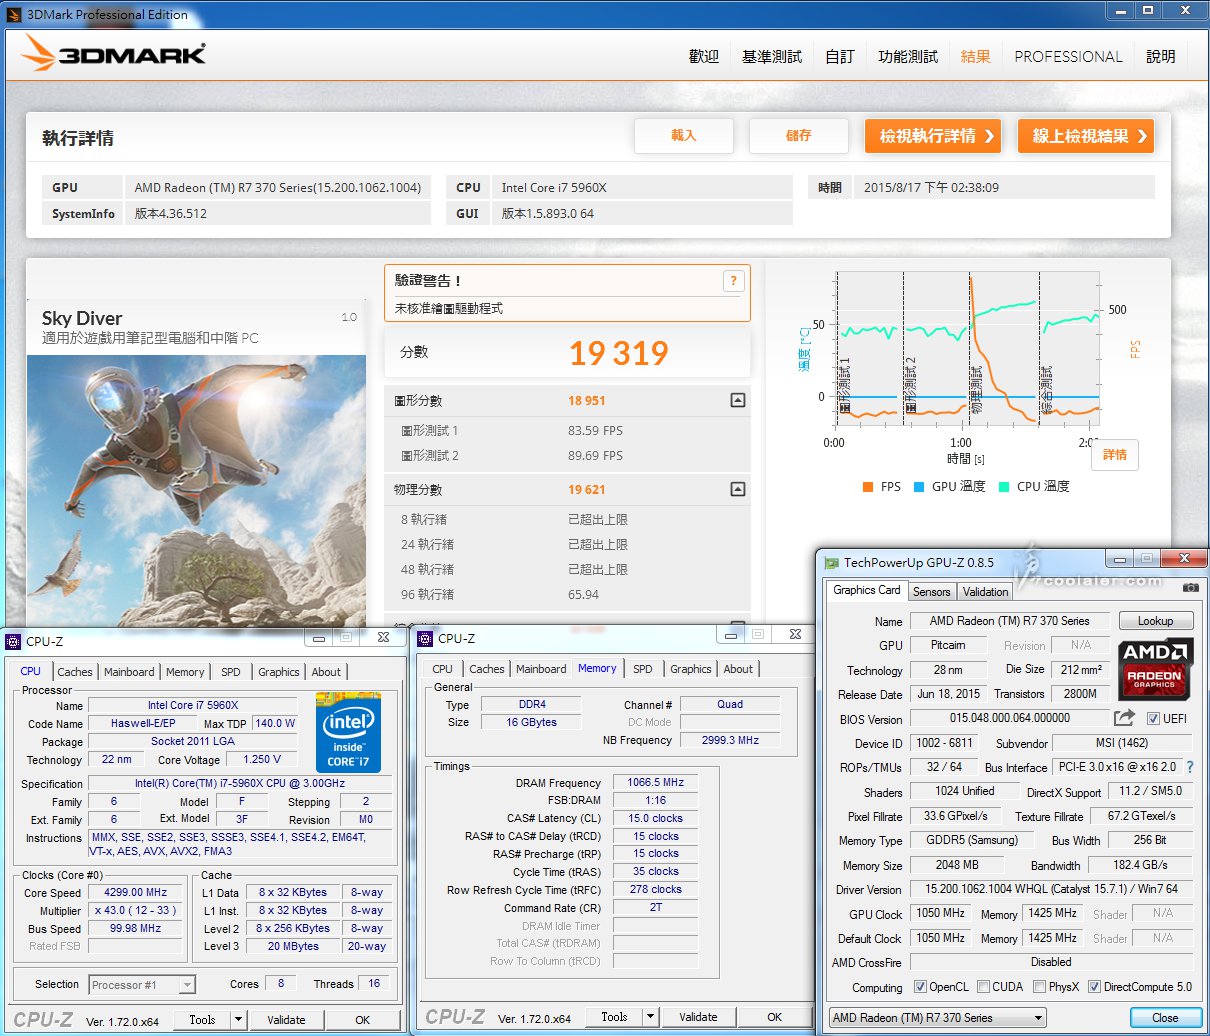Viewport: 1210px width, 1036px height.
Task: Click the 詳情 (Details) button by the chart
Action: click(x=1115, y=455)
